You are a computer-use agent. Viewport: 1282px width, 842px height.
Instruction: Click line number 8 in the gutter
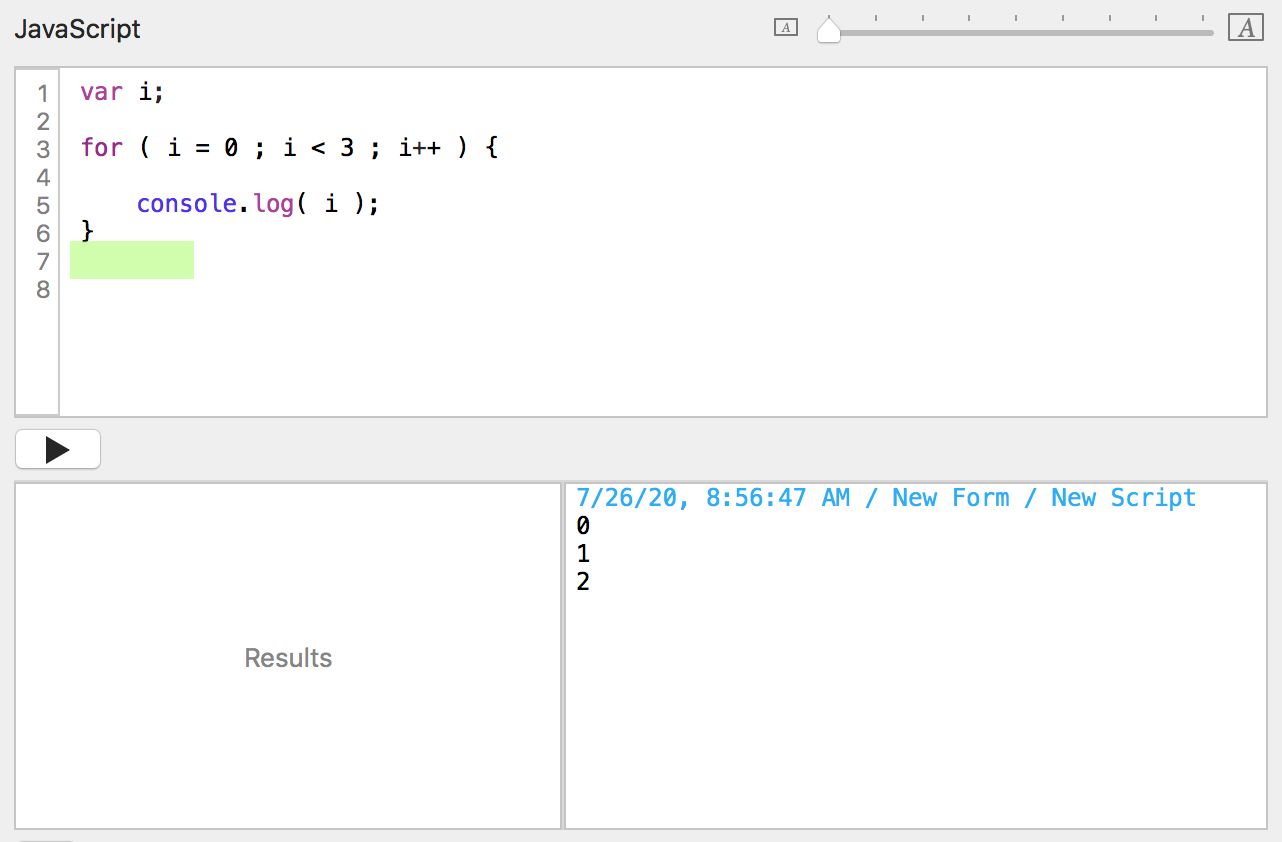[x=43, y=290]
